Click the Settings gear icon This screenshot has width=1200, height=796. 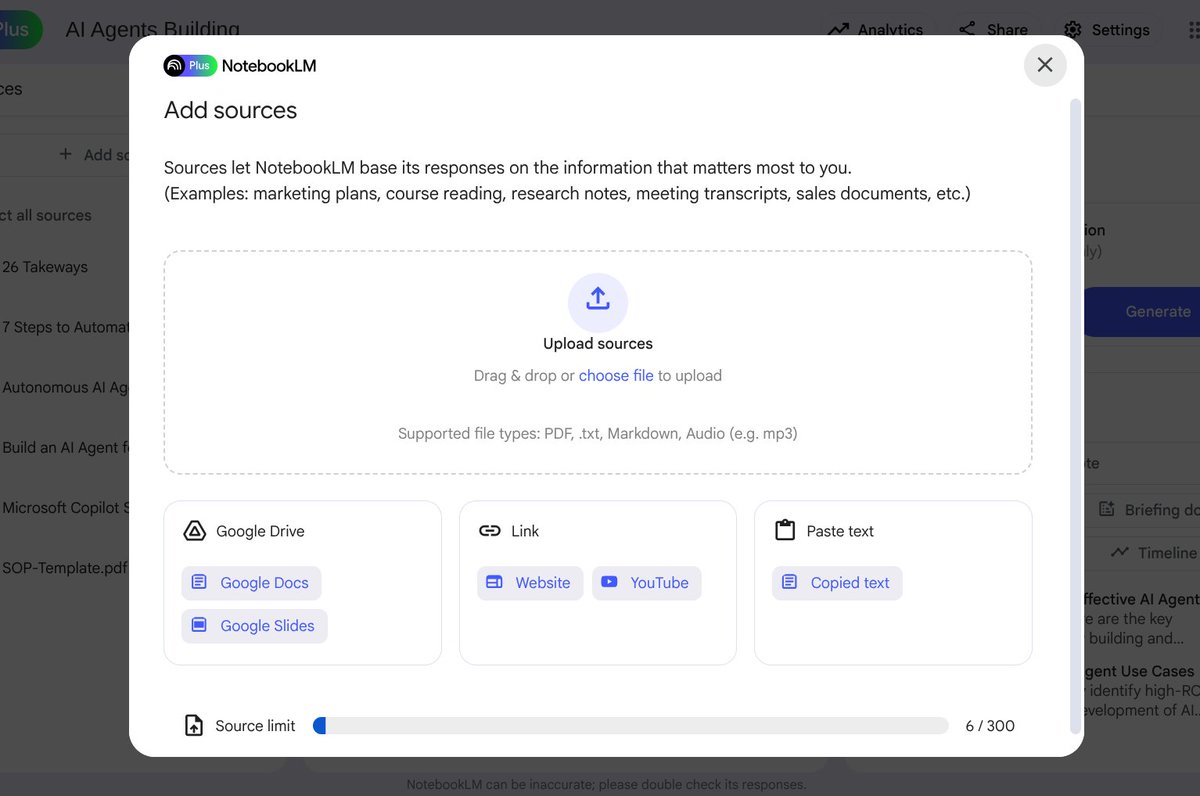tap(1073, 30)
